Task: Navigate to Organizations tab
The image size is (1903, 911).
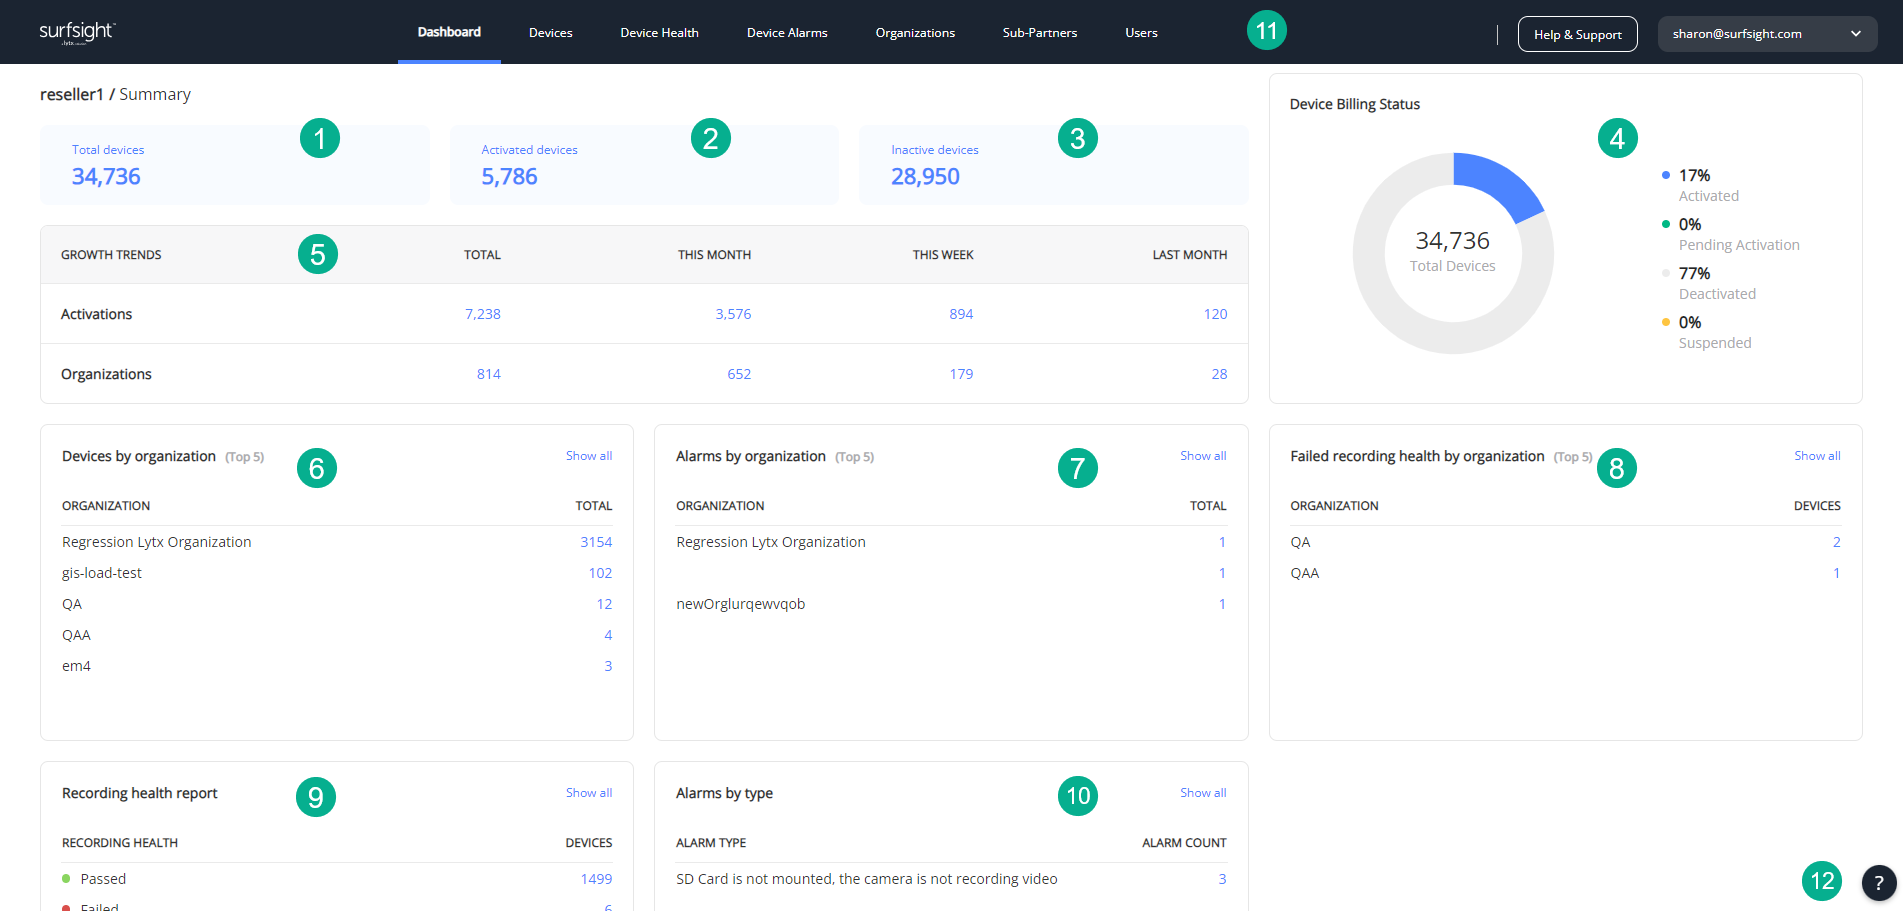Action: (915, 33)
